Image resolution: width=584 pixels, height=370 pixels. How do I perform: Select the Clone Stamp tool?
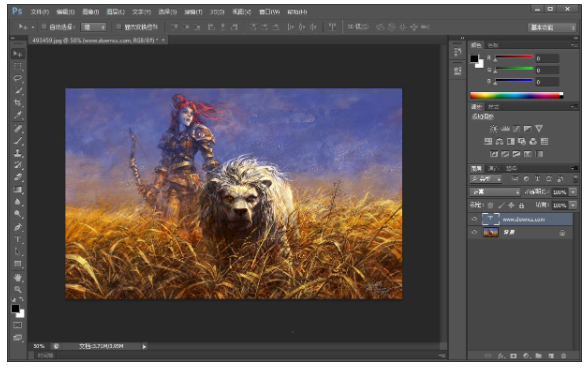tap(18, 153)
